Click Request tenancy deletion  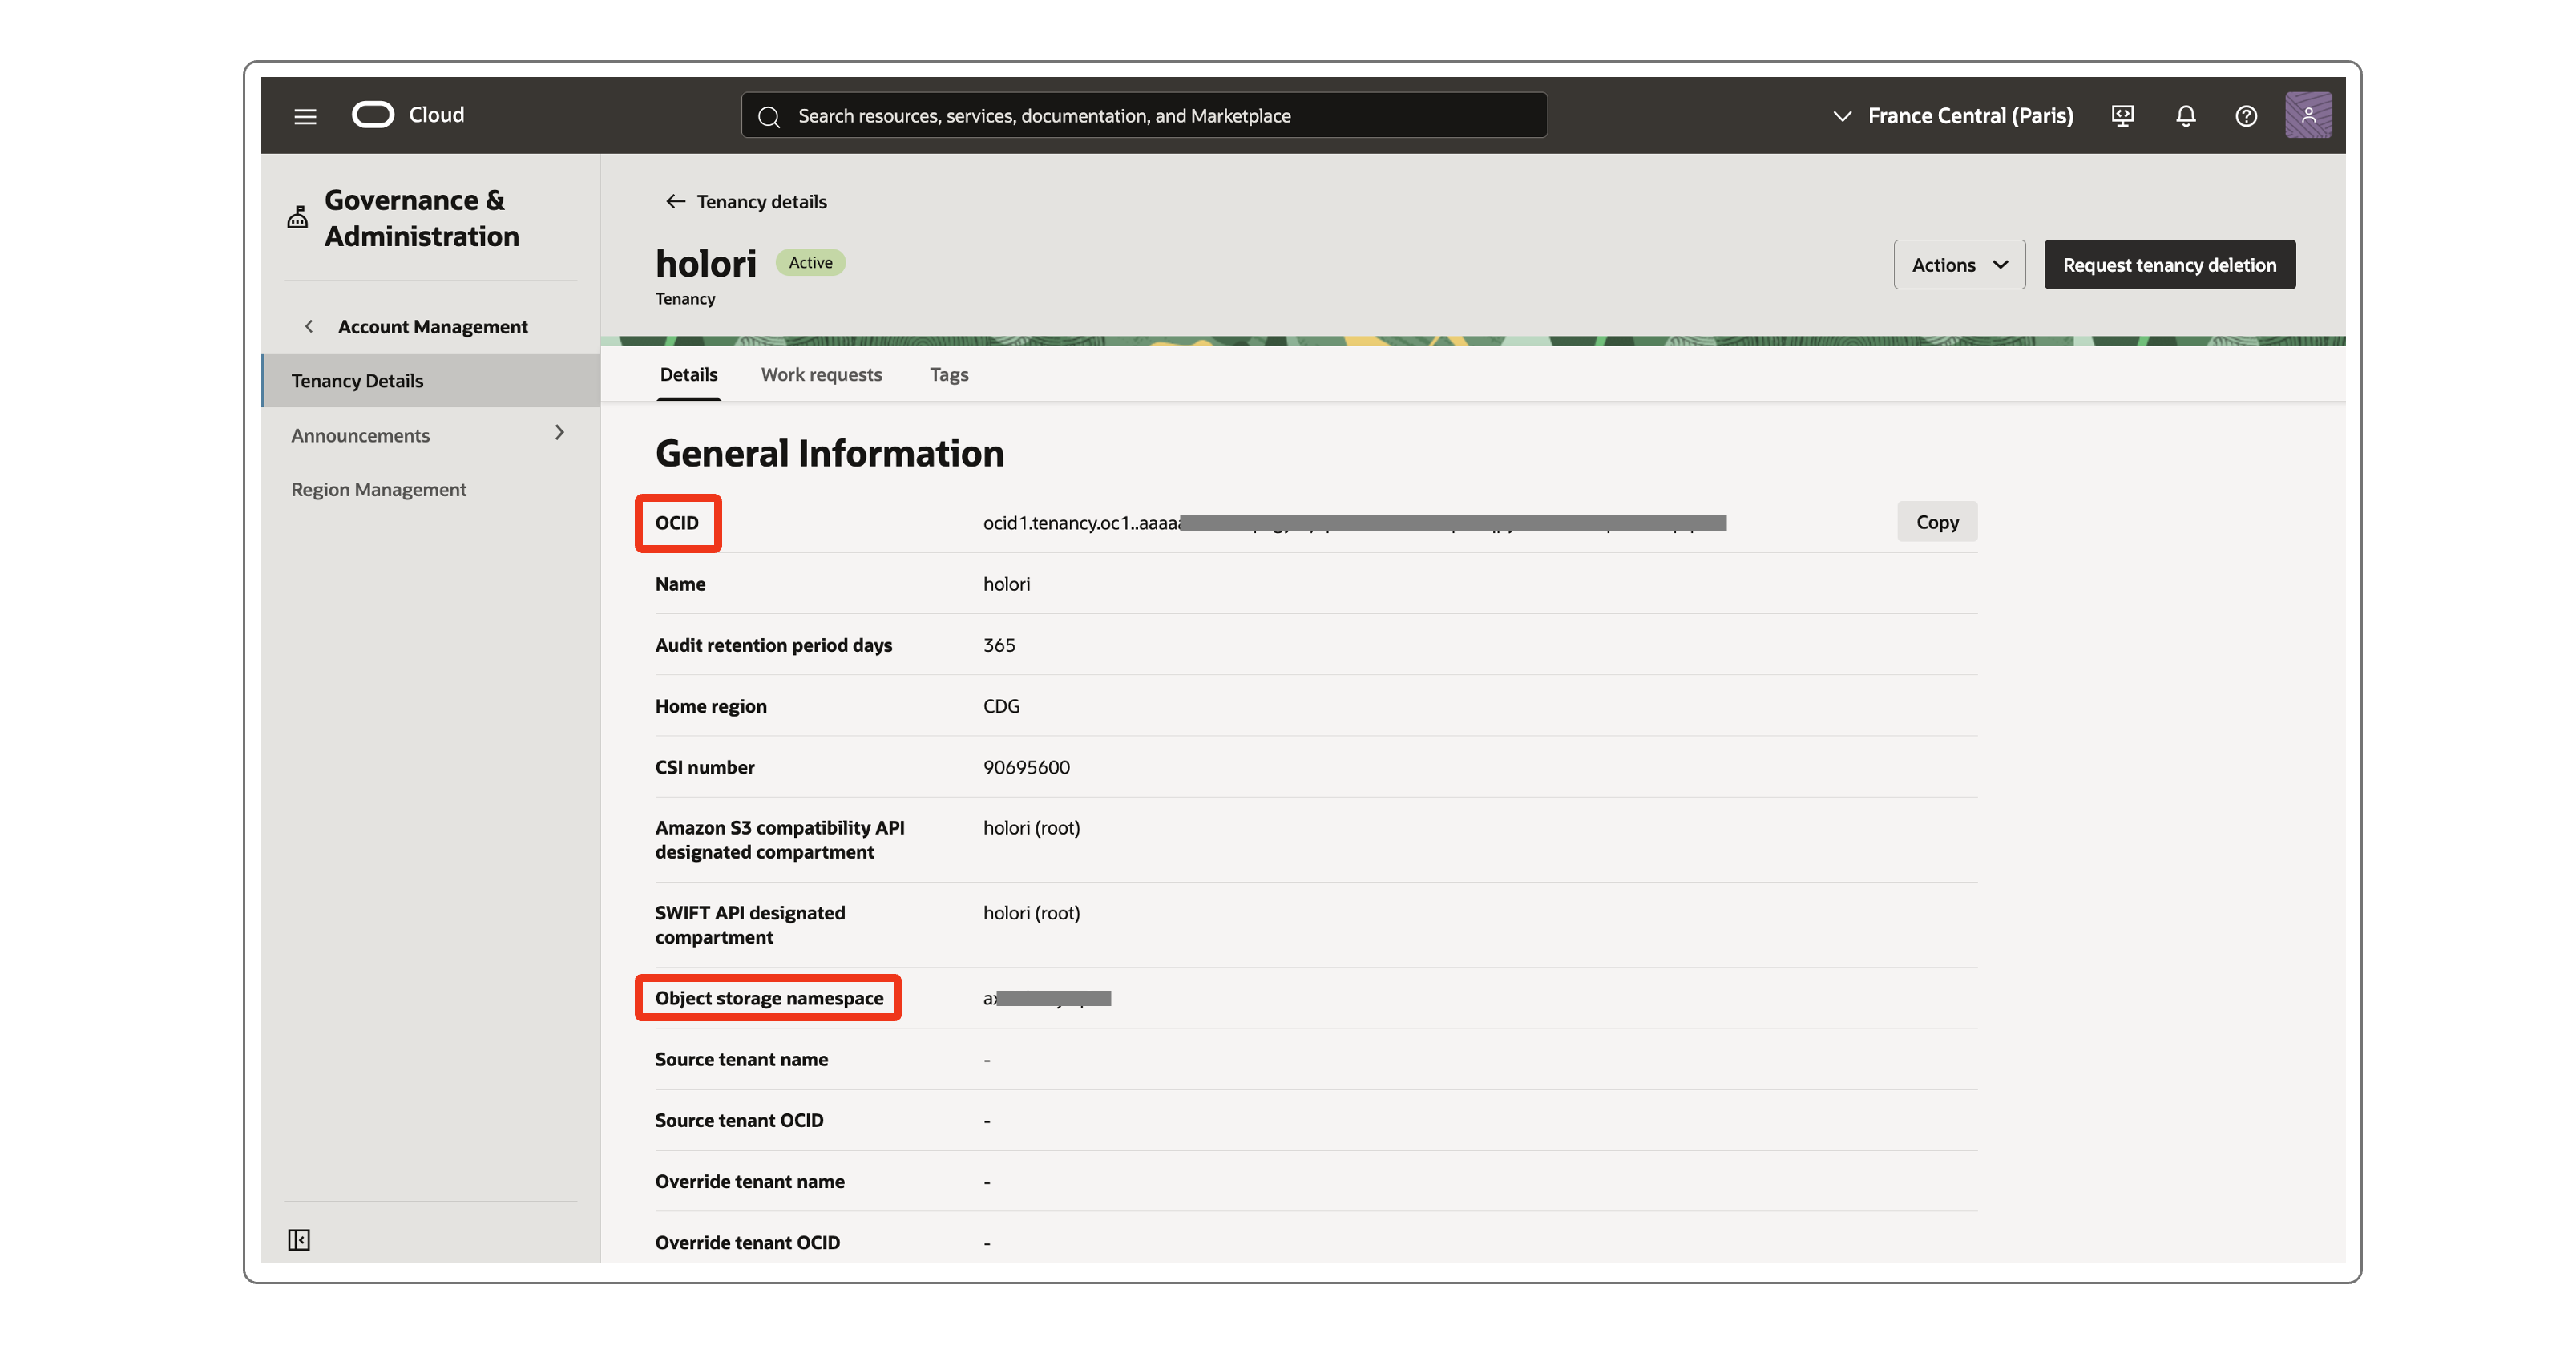(2168, 264)
